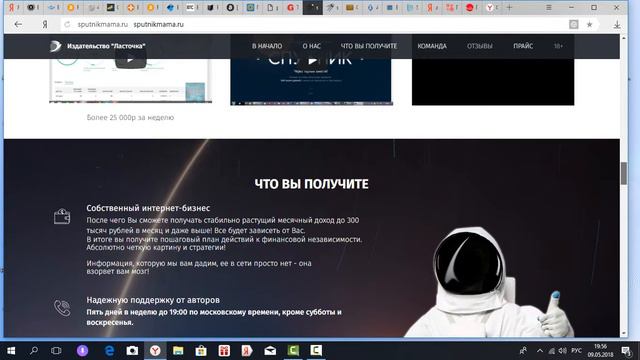
Task: Open the clock and date flyout
Action: coord(600,351)
